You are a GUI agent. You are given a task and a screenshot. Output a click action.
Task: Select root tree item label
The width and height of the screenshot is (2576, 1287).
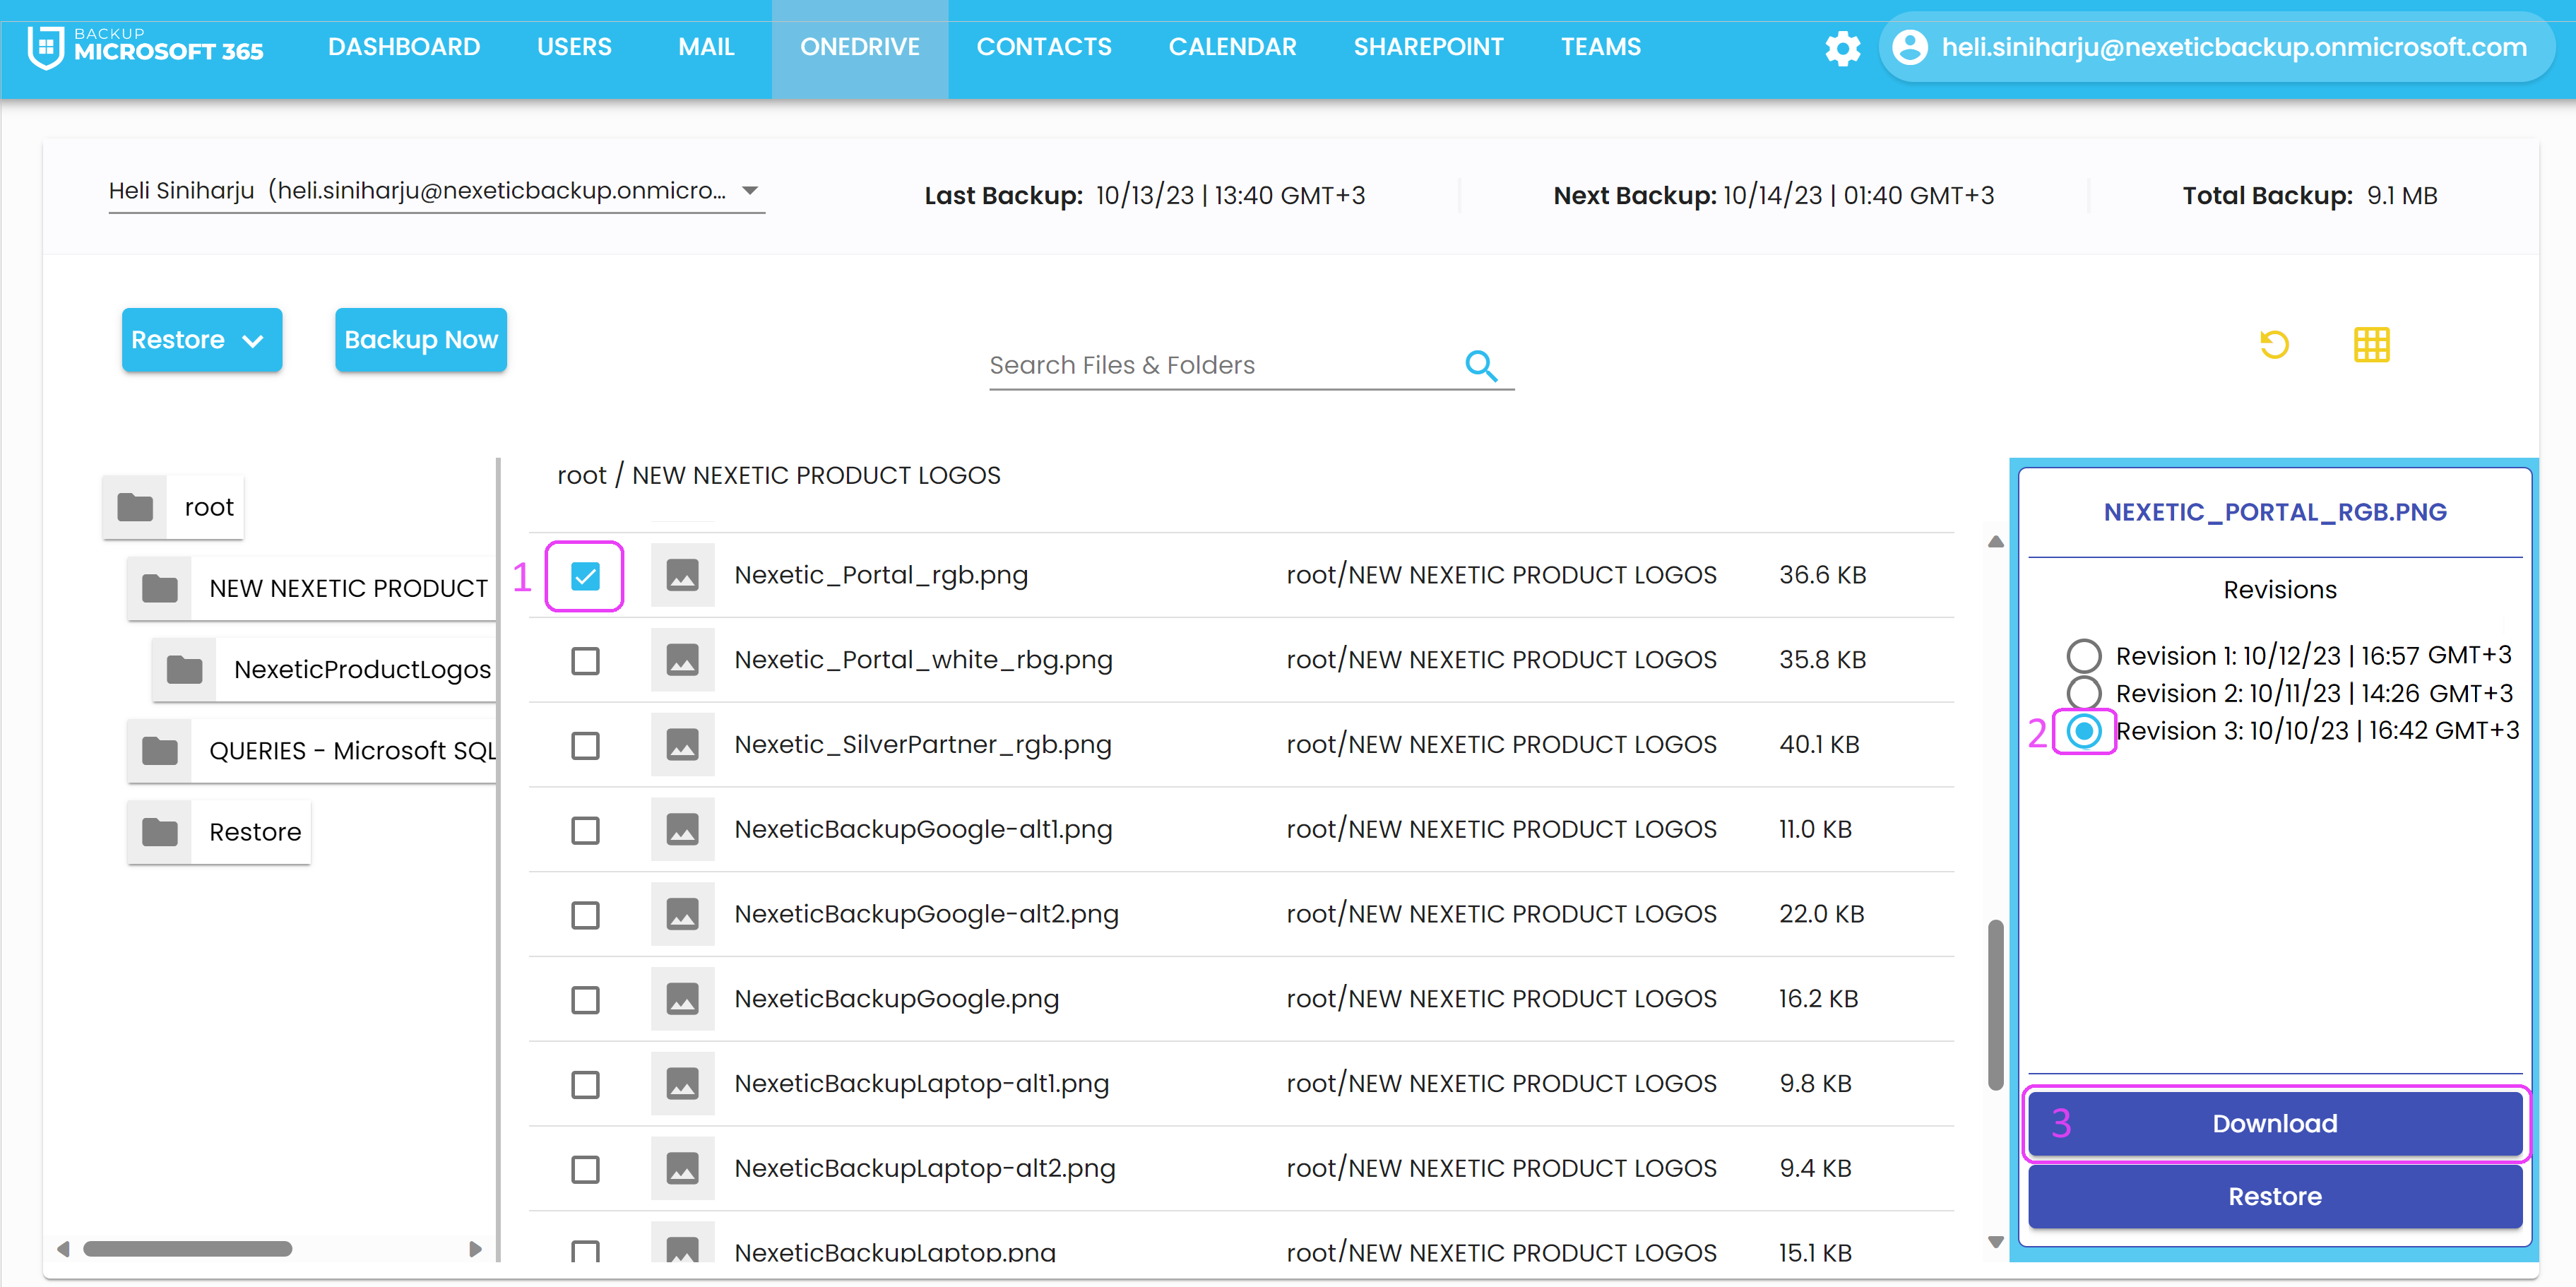pyautogui.click(x=209, y=508)
